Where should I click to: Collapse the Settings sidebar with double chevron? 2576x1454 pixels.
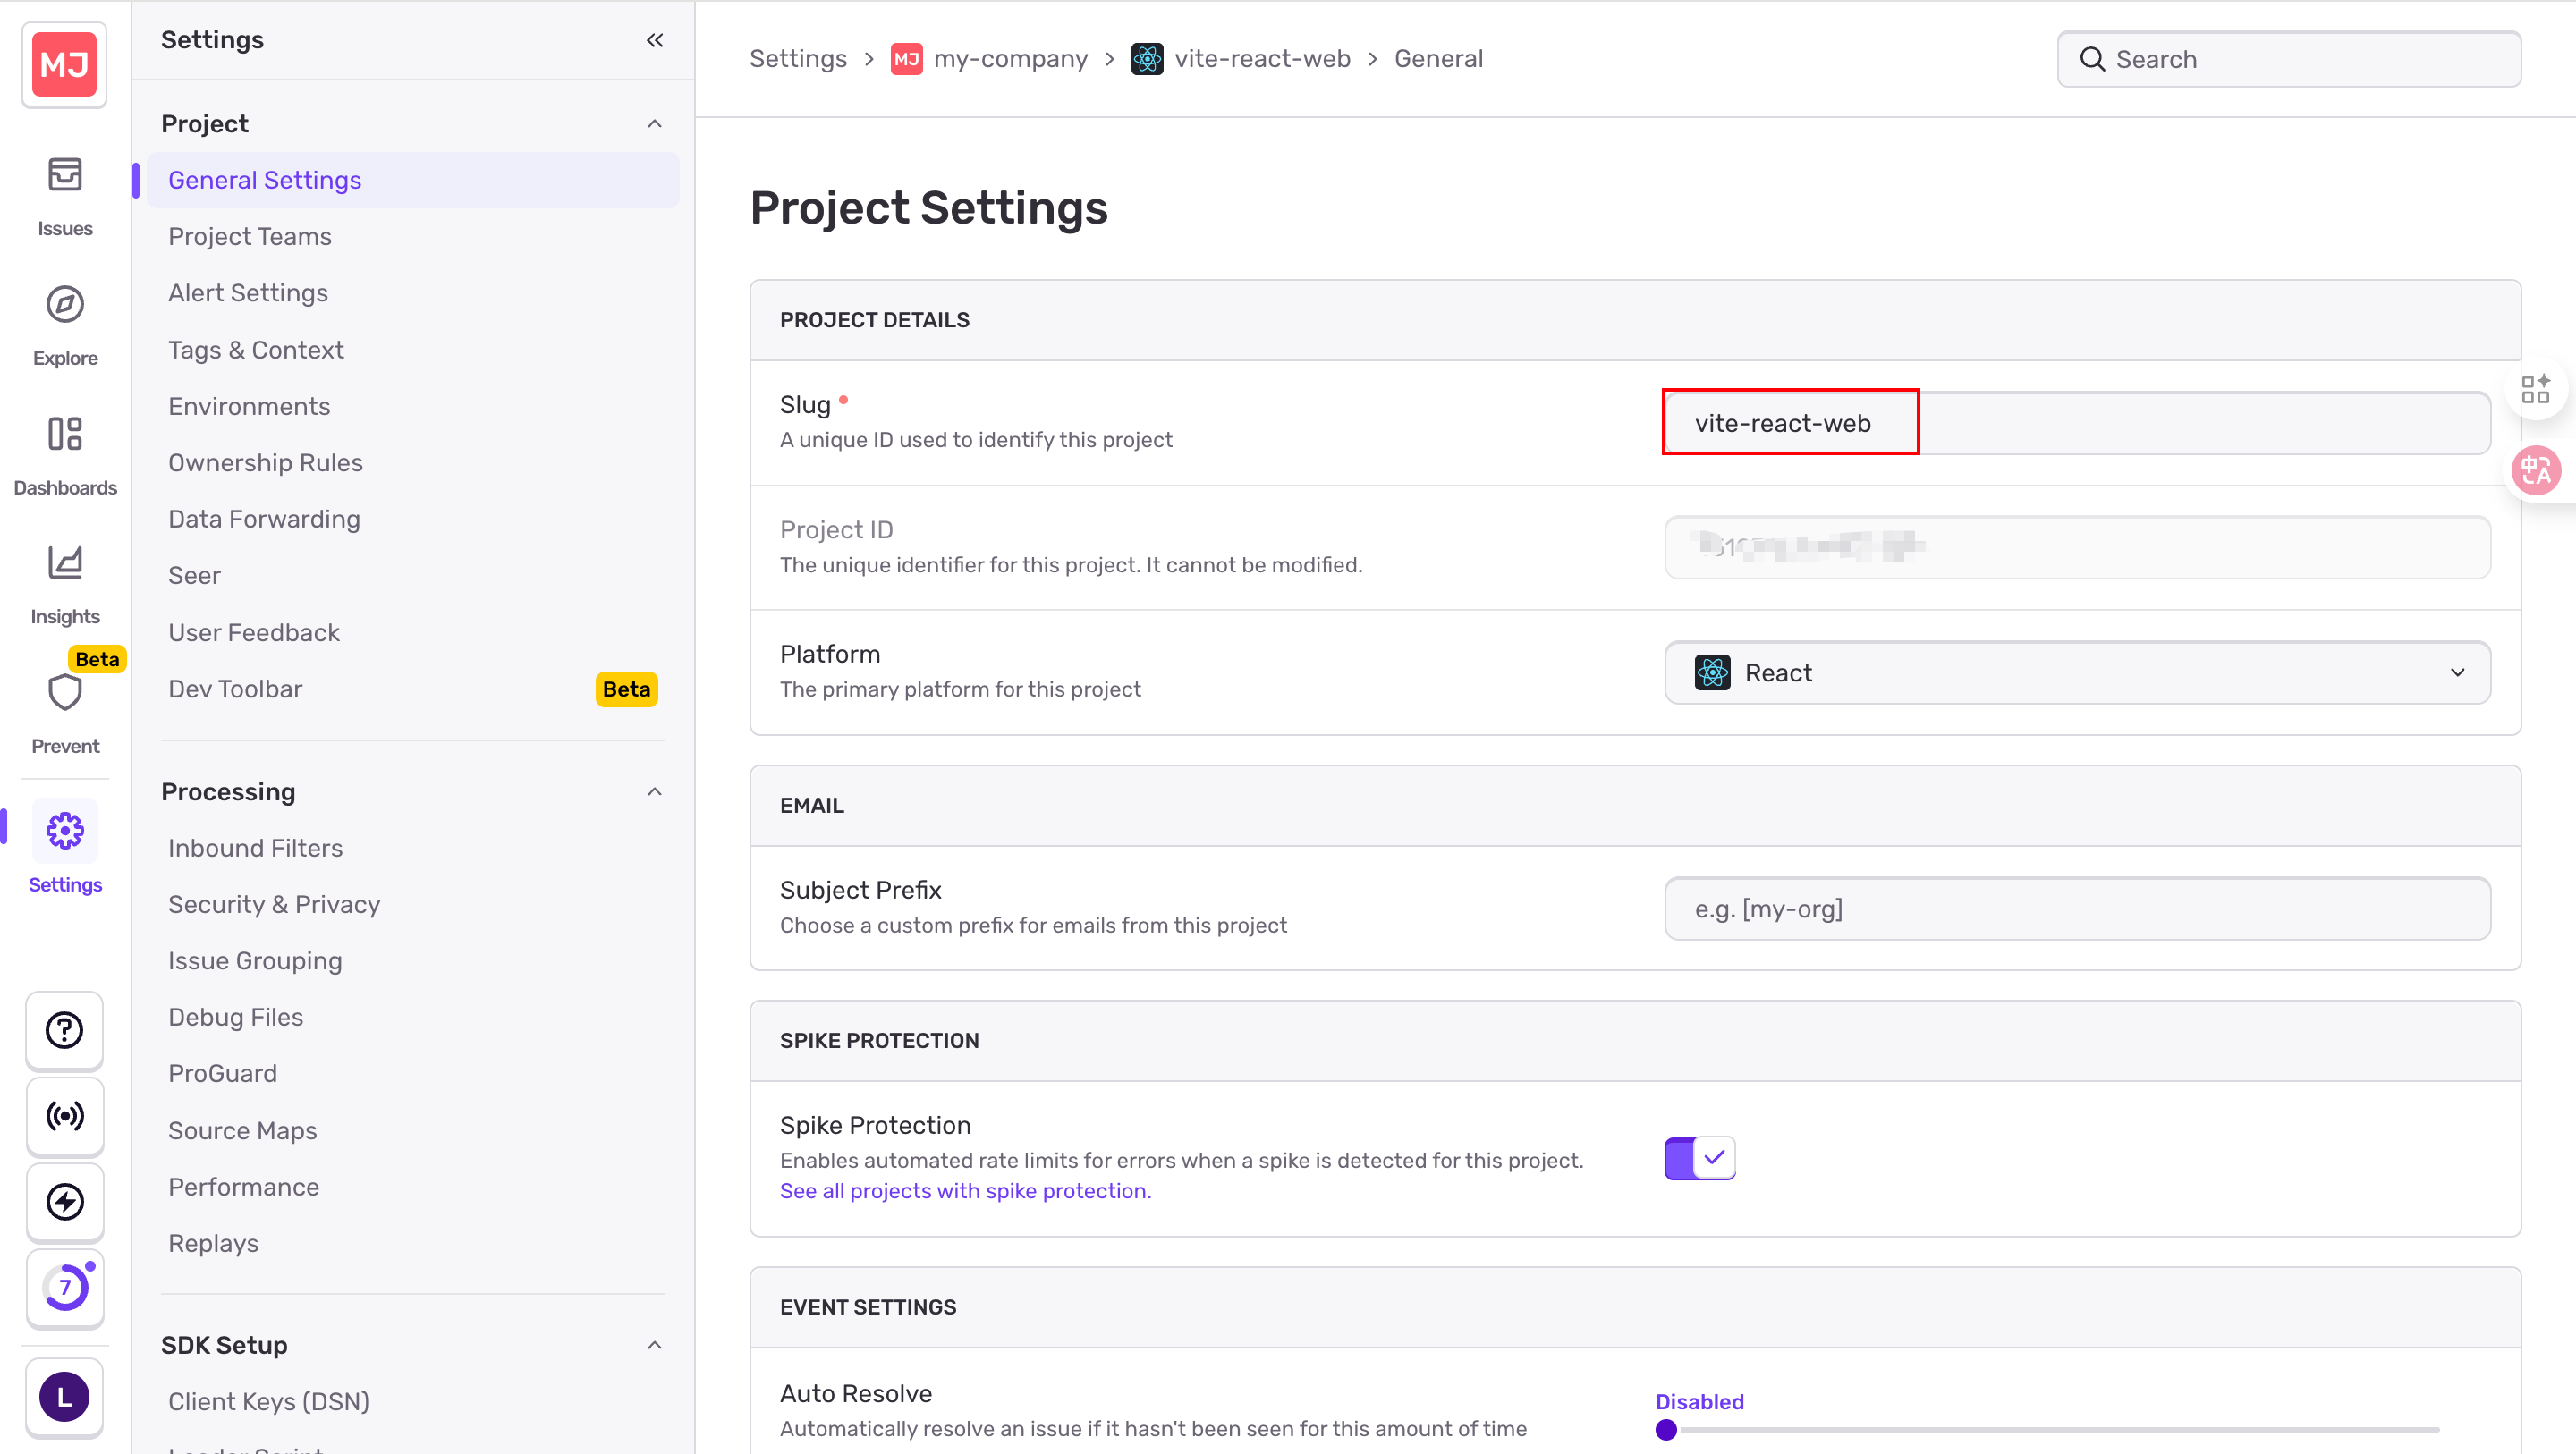[655, 40]
